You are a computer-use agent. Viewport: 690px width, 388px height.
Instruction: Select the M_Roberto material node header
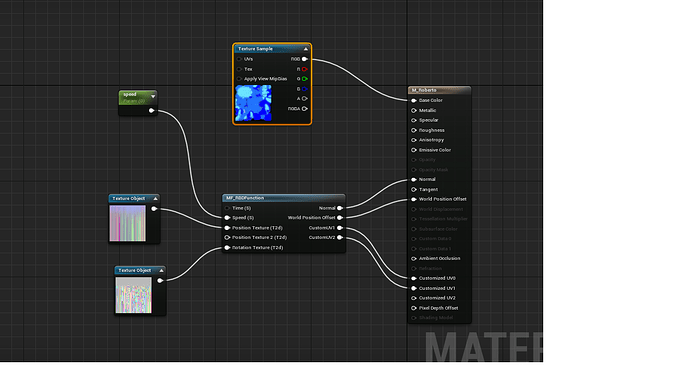click(439, 90)
